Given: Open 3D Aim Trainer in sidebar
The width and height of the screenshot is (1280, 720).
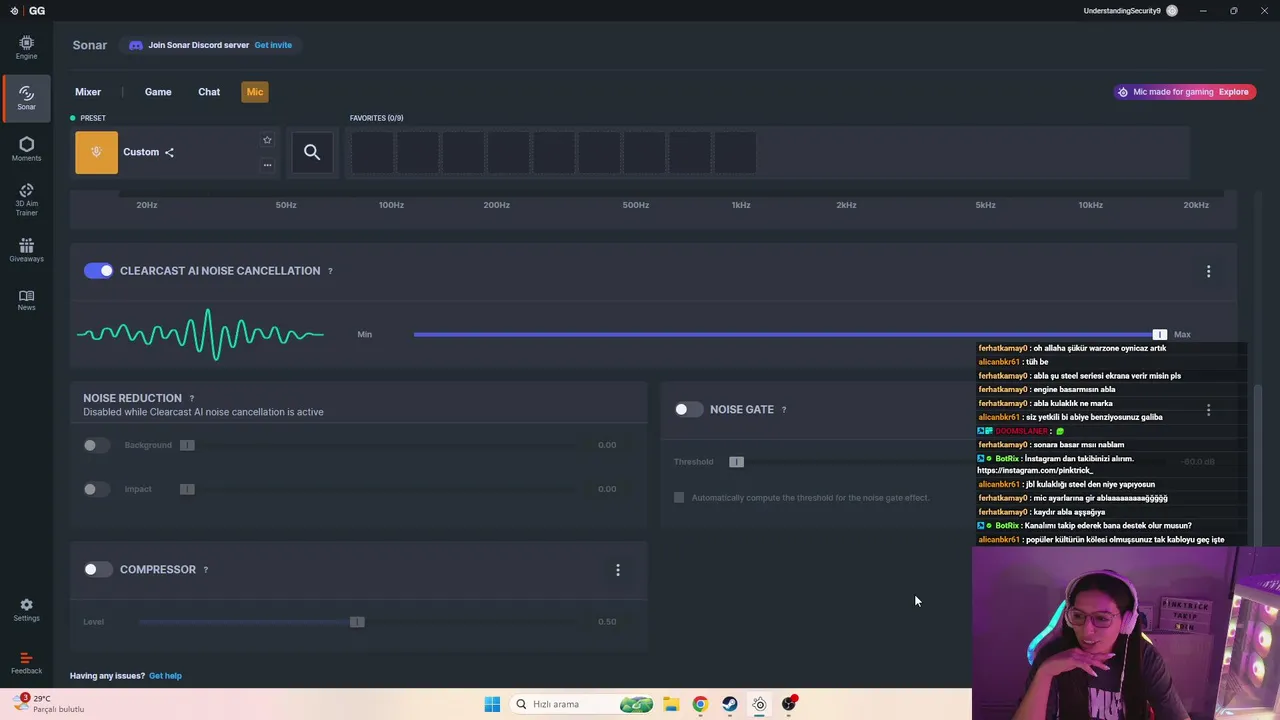Looking at the screenshot, I should (26, 200).
